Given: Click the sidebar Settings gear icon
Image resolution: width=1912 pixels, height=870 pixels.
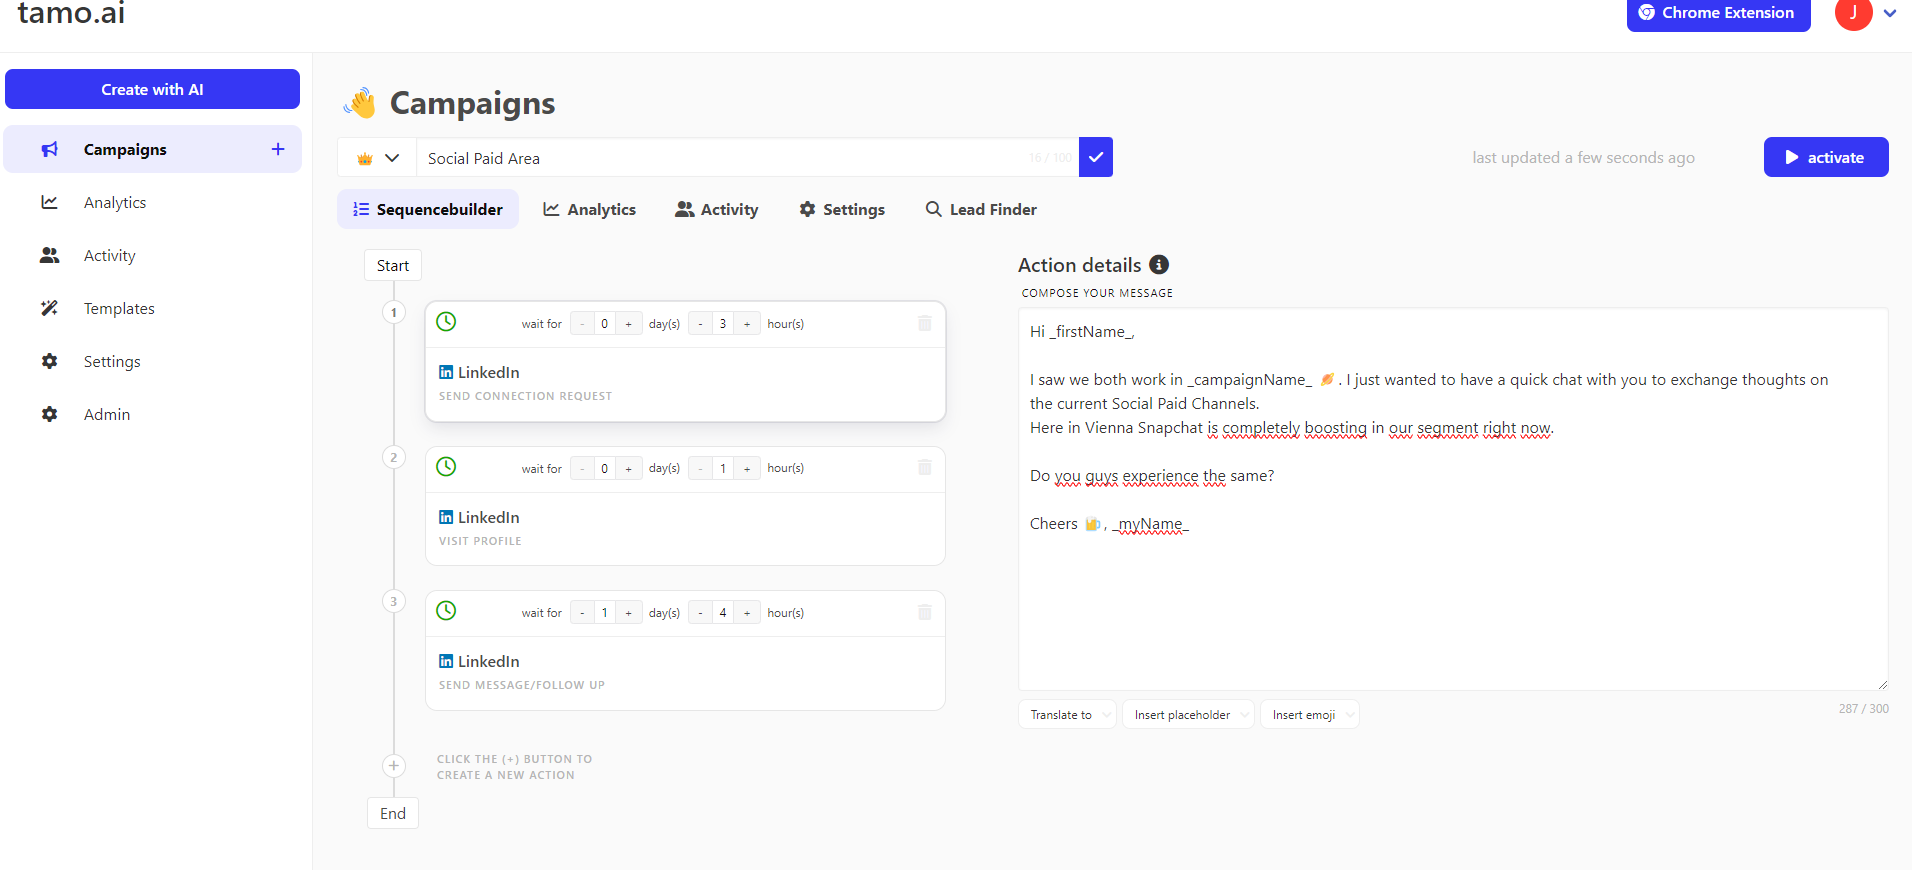Looking at the screenshot, I should coord(49,361).
